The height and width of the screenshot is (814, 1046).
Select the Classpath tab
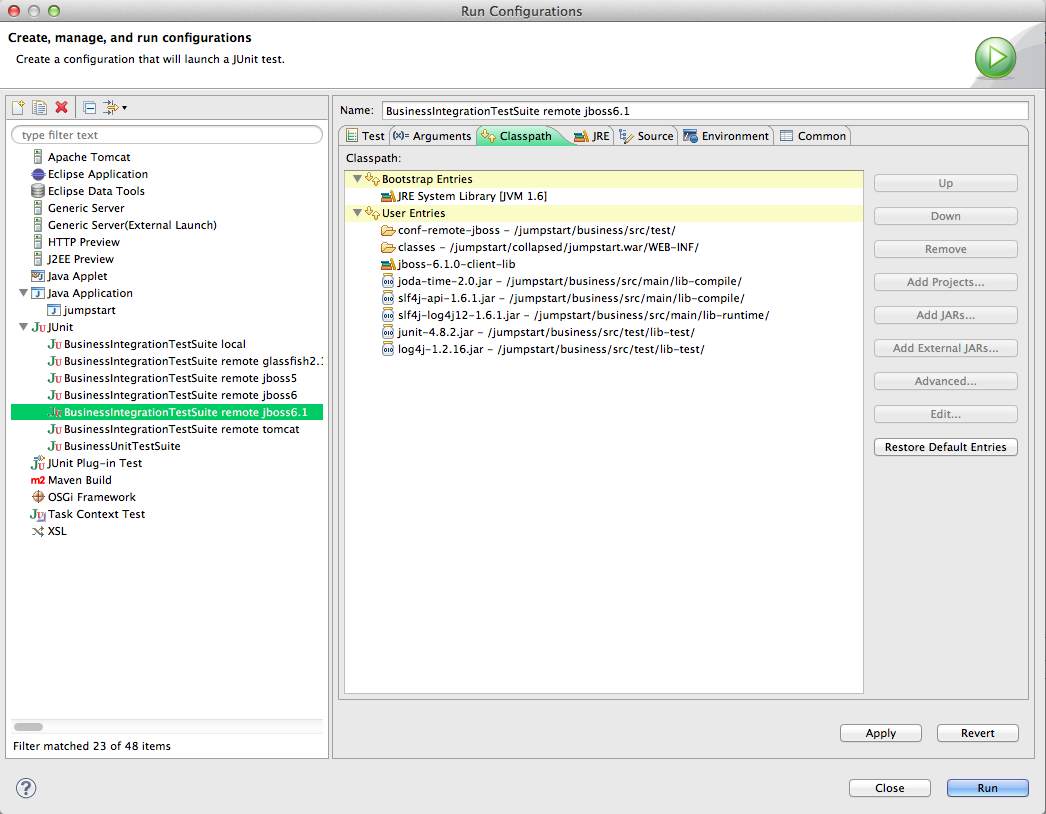point(518,136)
